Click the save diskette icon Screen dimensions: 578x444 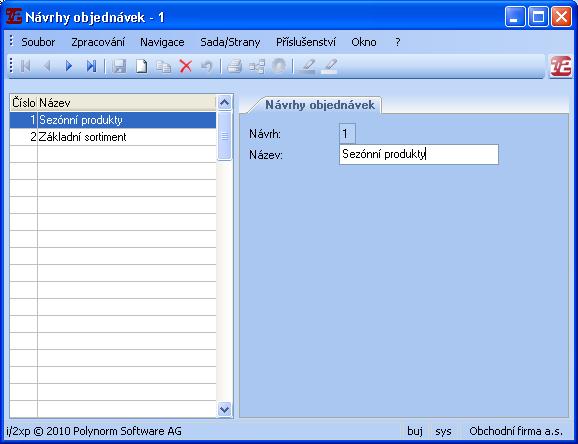[119, 66]
